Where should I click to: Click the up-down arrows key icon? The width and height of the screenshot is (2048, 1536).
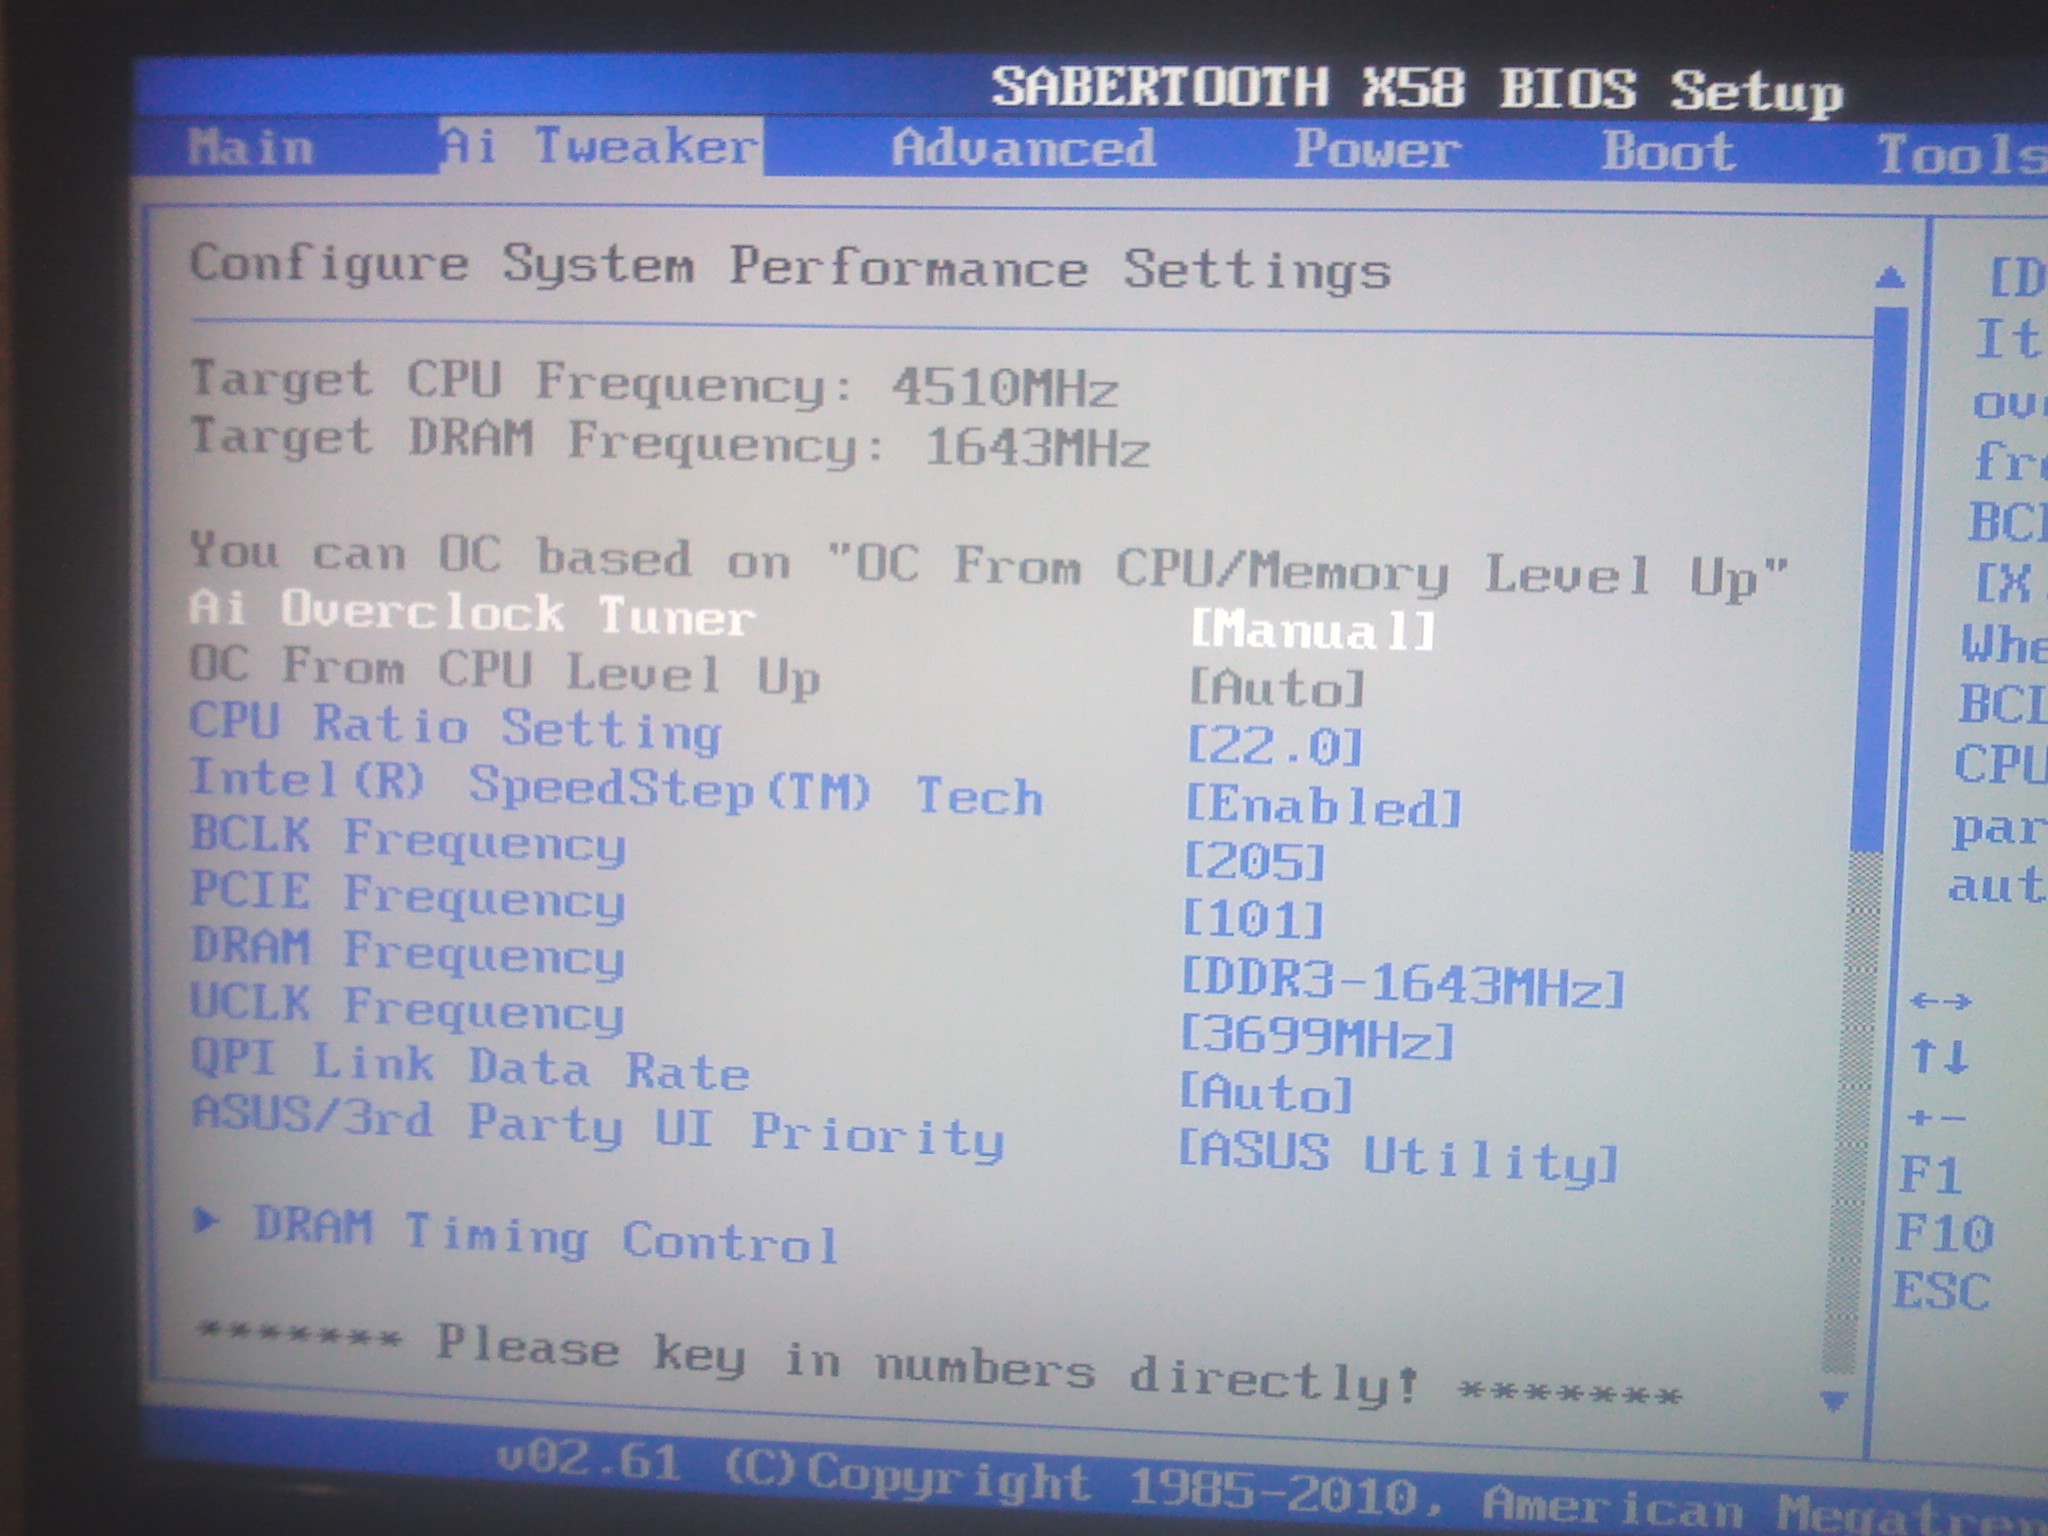pos(1939,1056)
